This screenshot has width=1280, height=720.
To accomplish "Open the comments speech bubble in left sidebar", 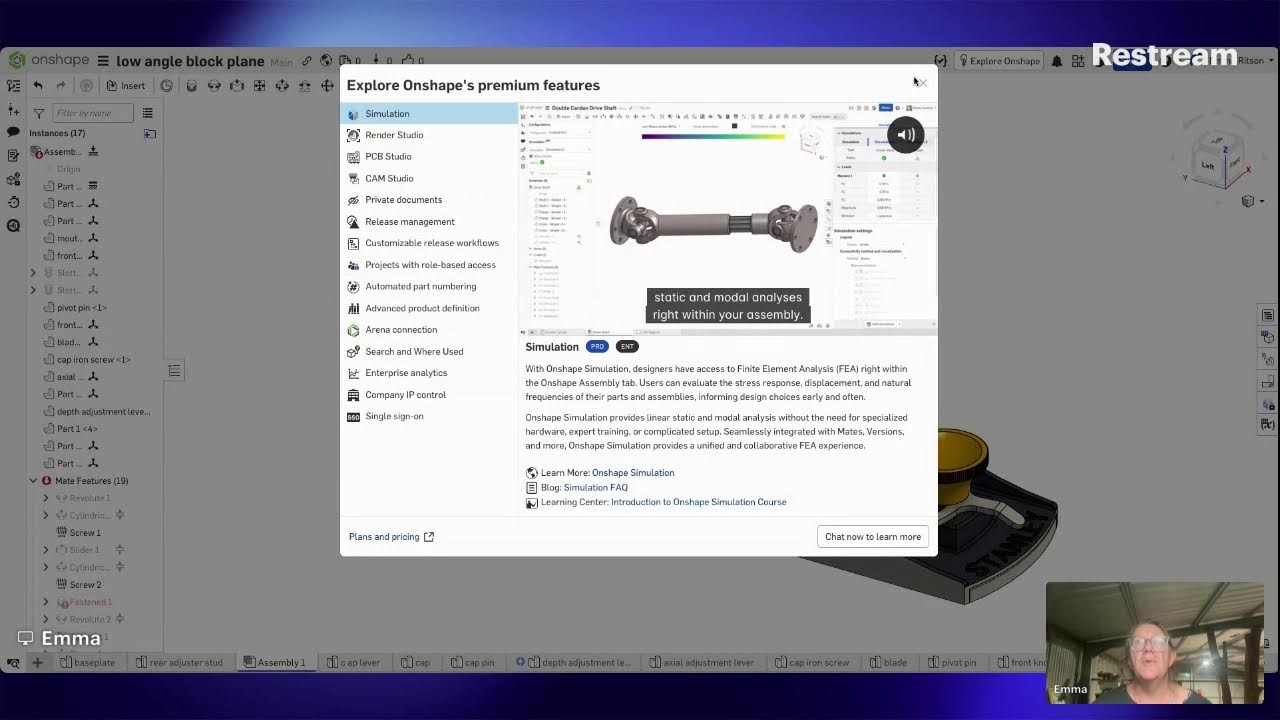I will pos(13,132).
